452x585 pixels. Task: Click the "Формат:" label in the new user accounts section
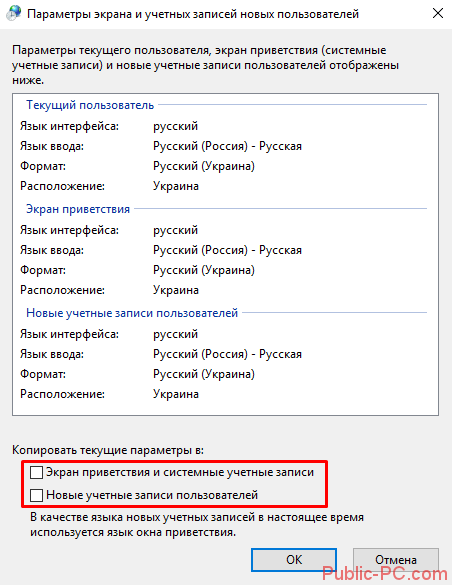43,374
